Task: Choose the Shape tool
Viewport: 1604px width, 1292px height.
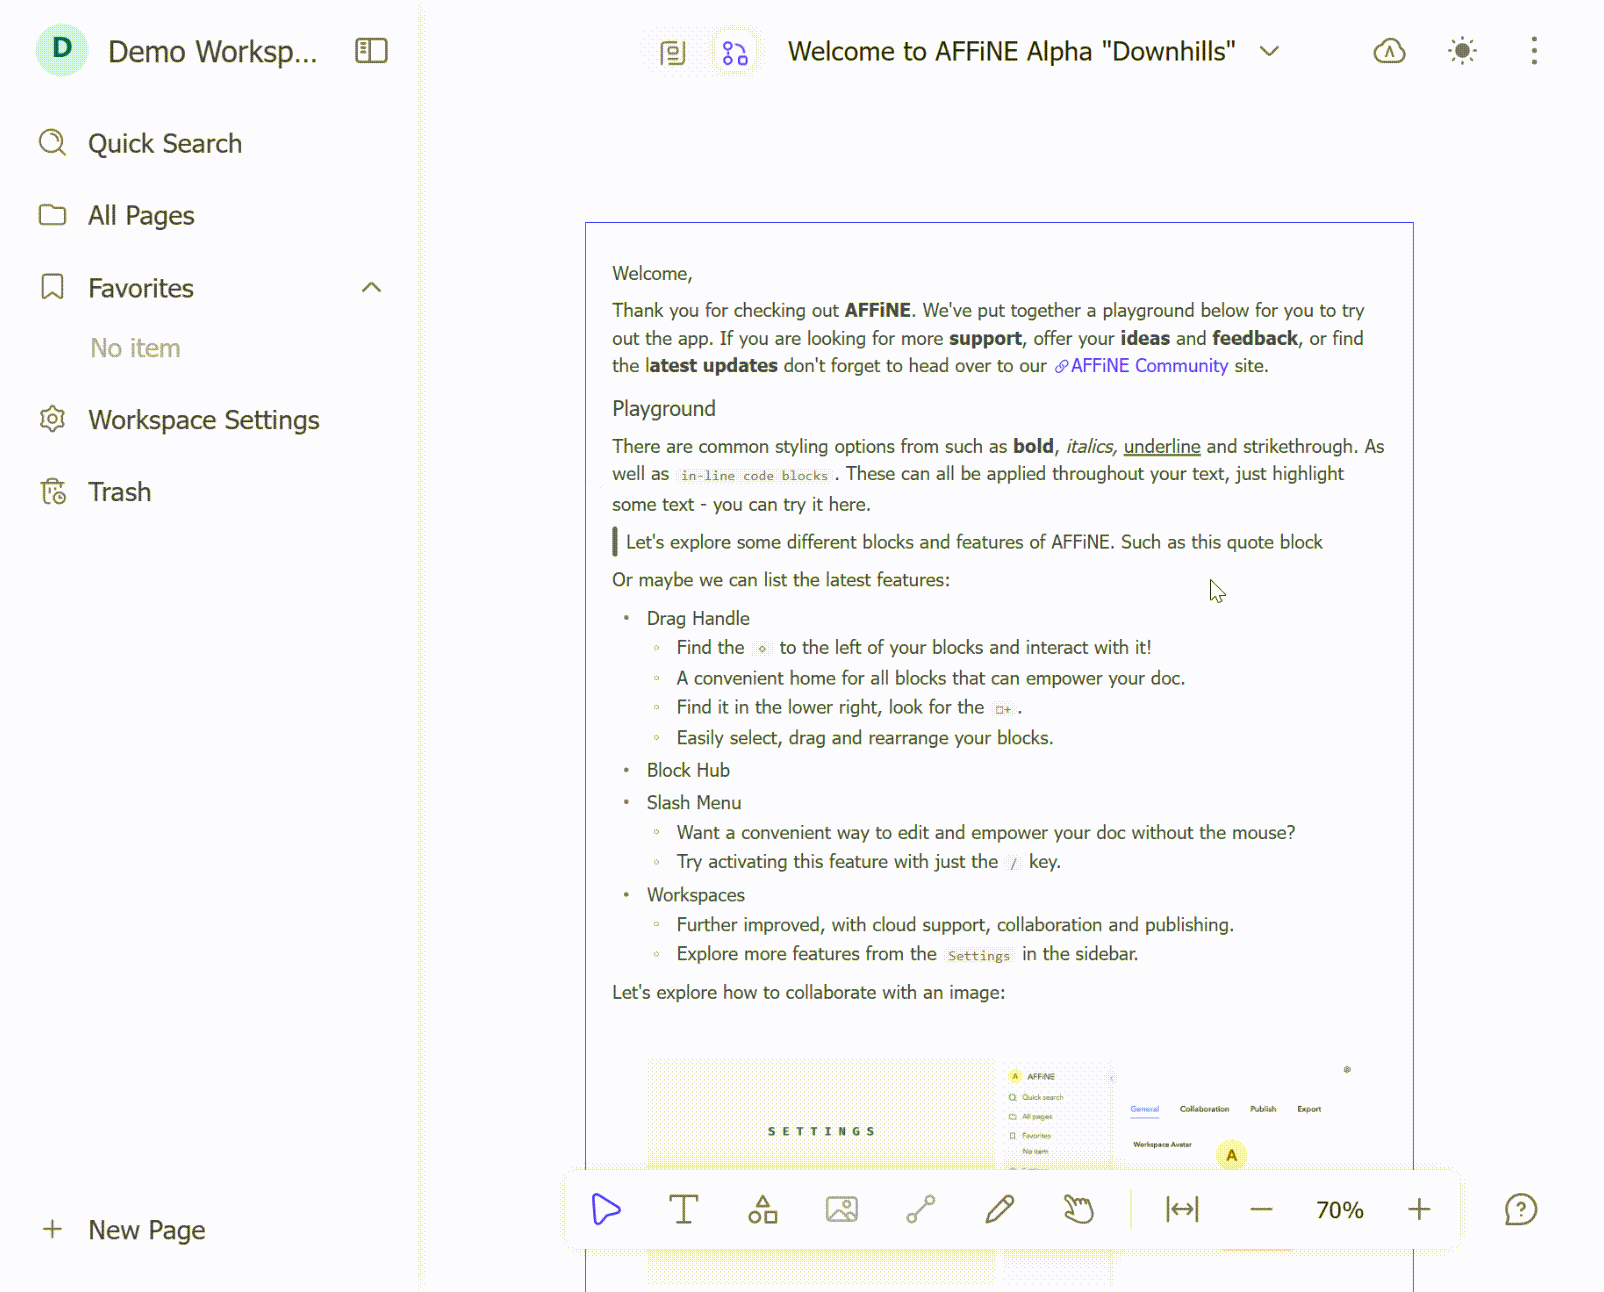Action: pyautogui.click(x=763, y=1209)
